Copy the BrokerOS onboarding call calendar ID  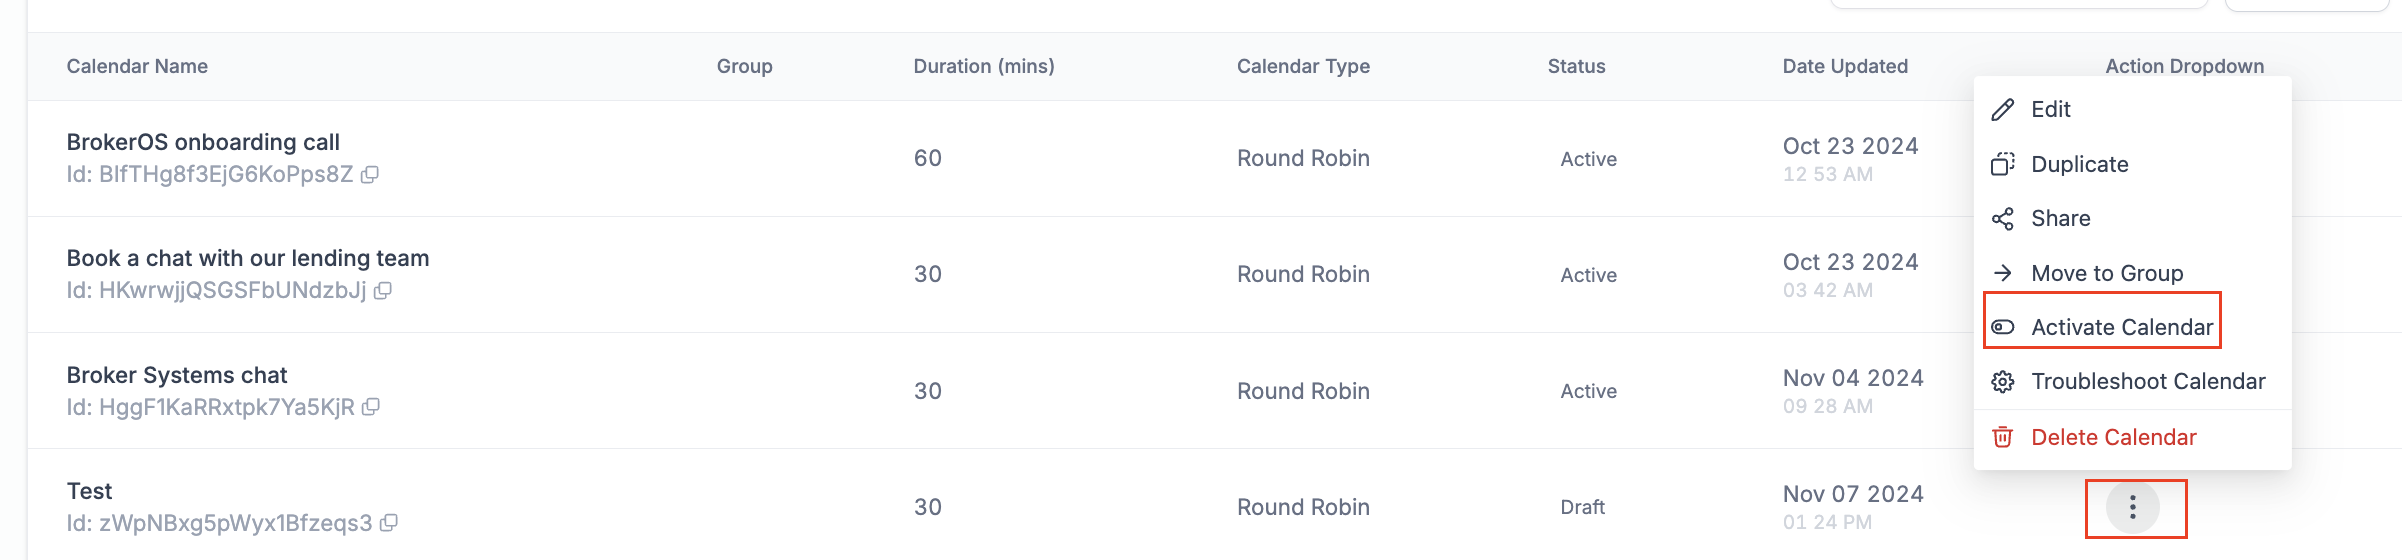click(369, 175)
